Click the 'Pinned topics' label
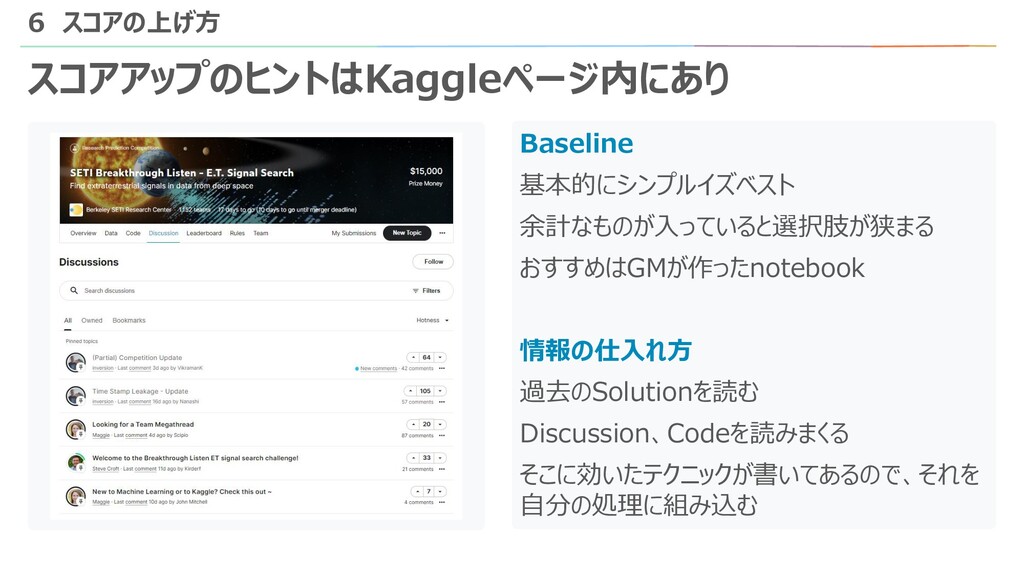 point(82,342)
